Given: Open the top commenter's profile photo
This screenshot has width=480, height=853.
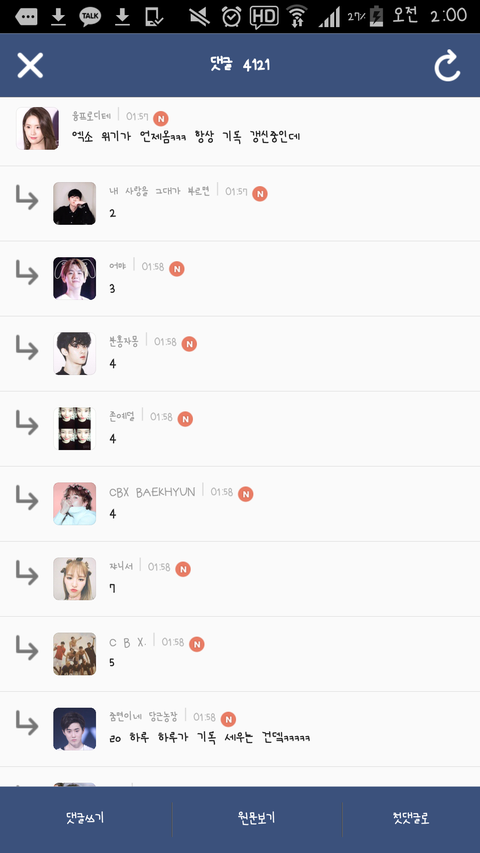Looking at the screenshot, I should [37, 128].
